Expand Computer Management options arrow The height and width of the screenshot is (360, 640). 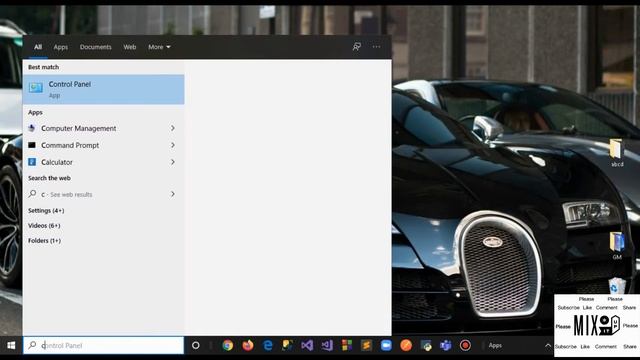click(x=173, y=128)
